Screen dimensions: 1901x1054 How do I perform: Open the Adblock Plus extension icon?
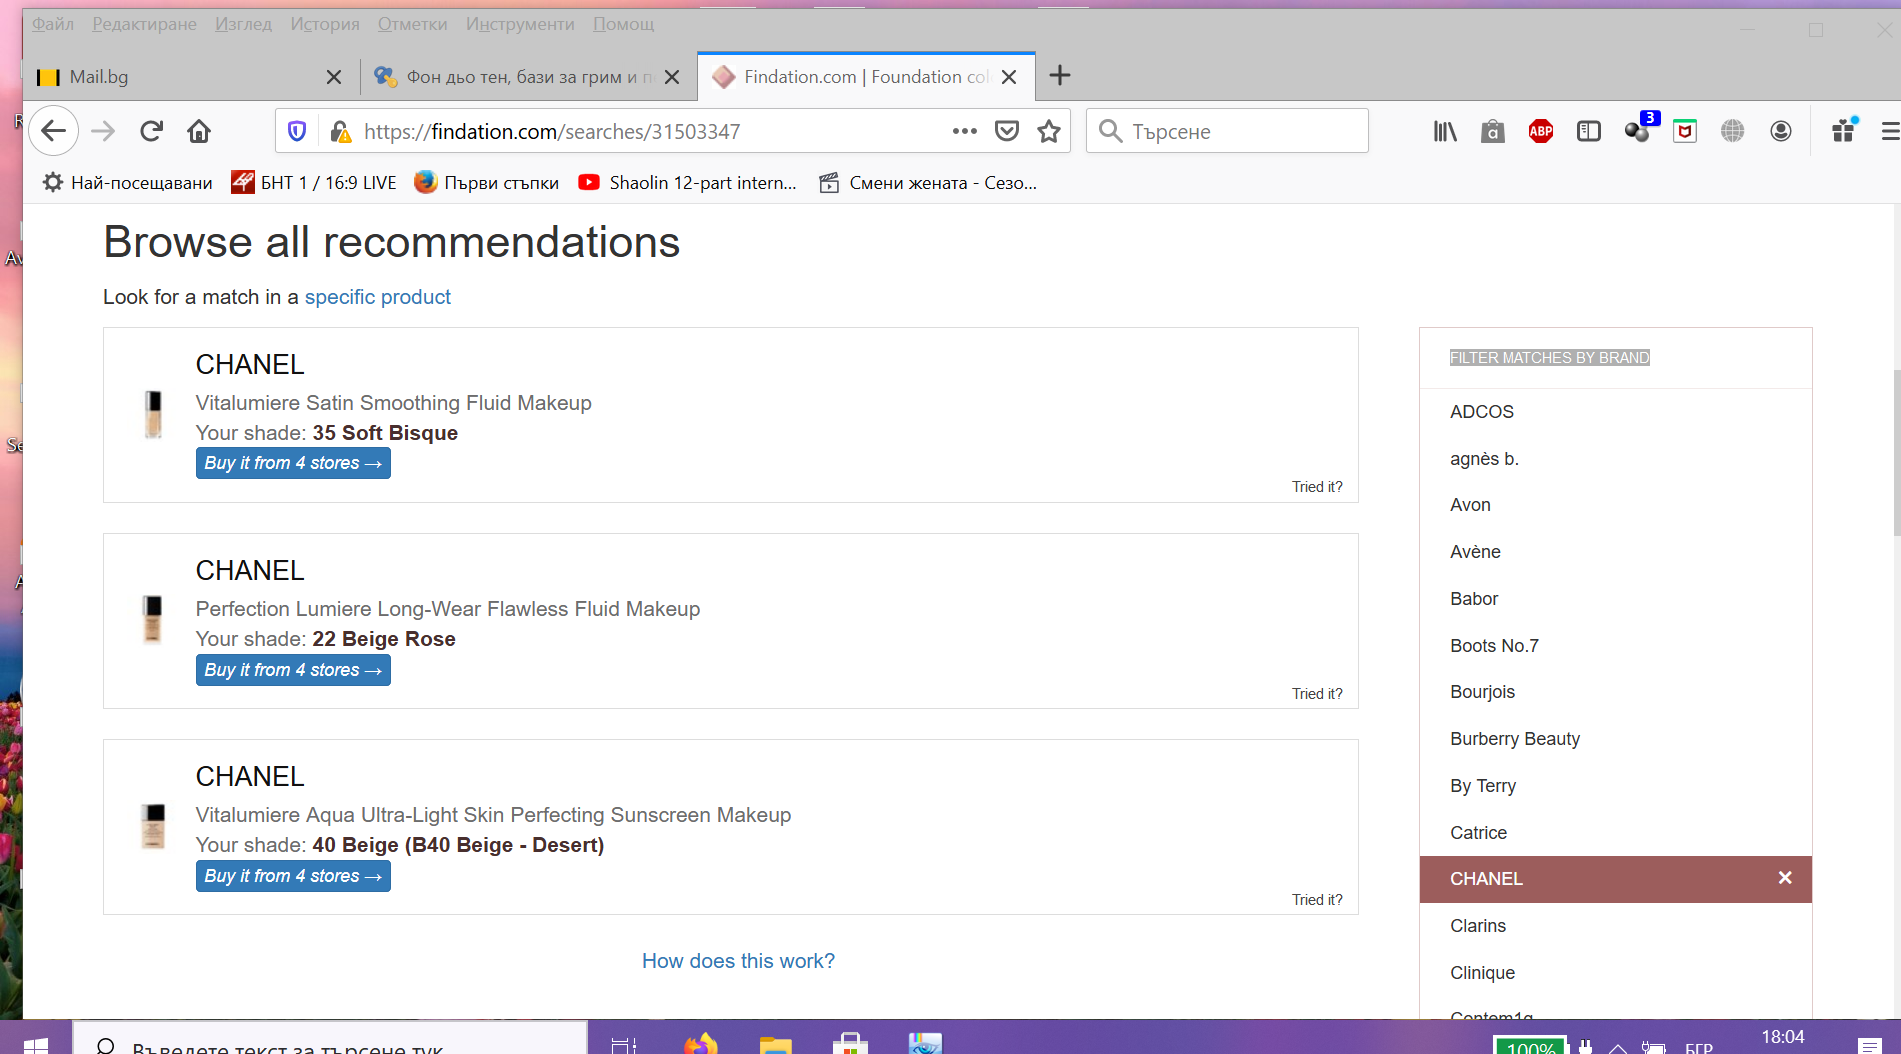point(1540,131)
